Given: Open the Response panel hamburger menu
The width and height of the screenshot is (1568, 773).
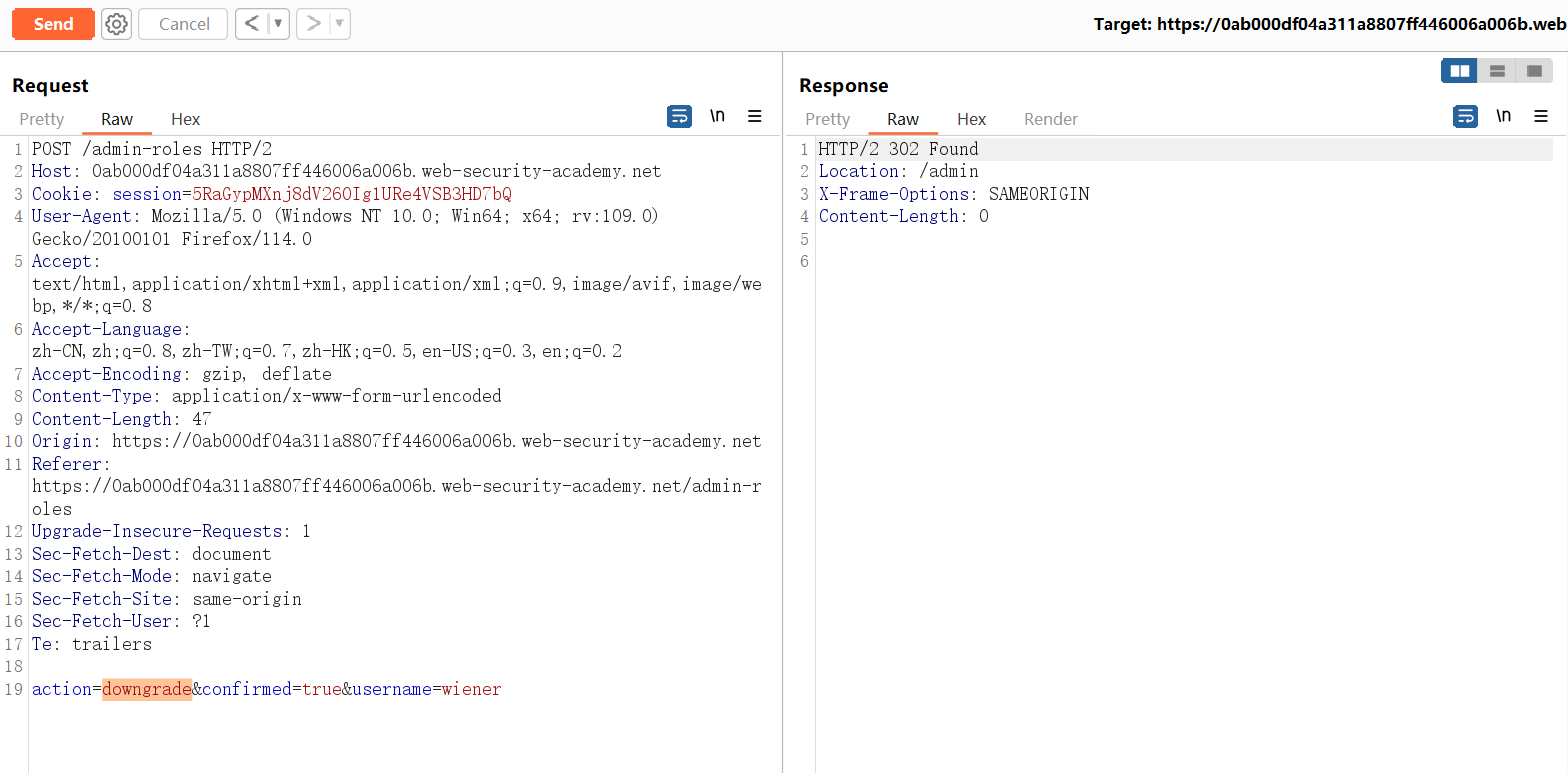Looking at the screenshot, I should point(1541,117).
